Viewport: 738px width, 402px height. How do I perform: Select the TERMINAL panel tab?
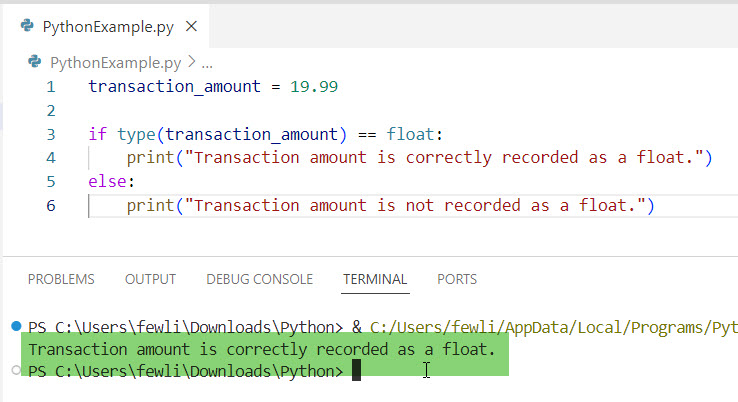[x=375, y=279]
